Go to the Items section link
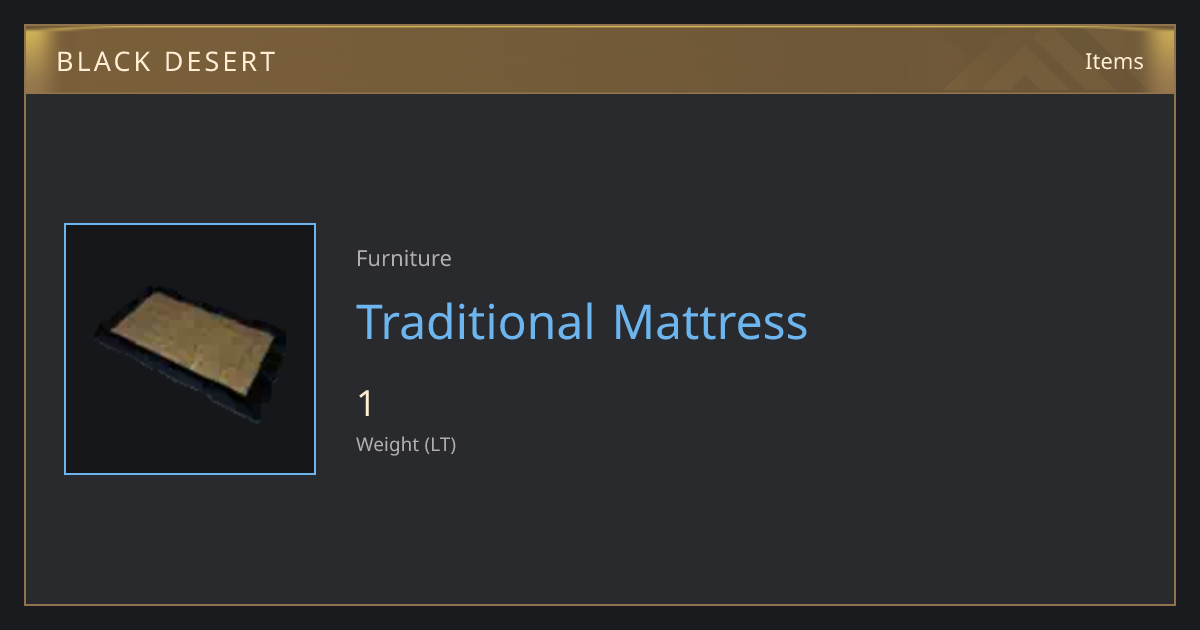Screen dimensions: 1200x630 click(x=1114, y=61)
